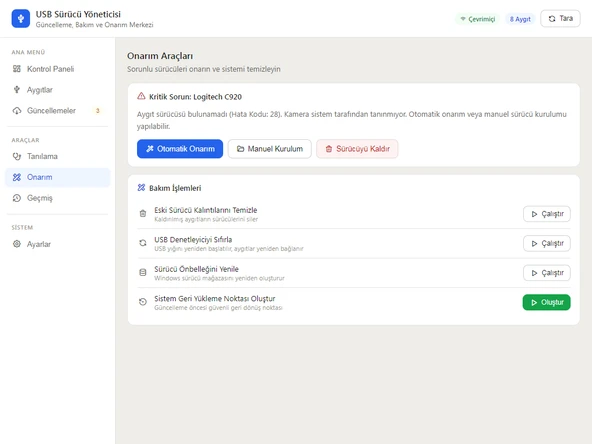Click the Tanılama stethoscope icon
This screenshot has width=592, height=444.
point(17,156)
